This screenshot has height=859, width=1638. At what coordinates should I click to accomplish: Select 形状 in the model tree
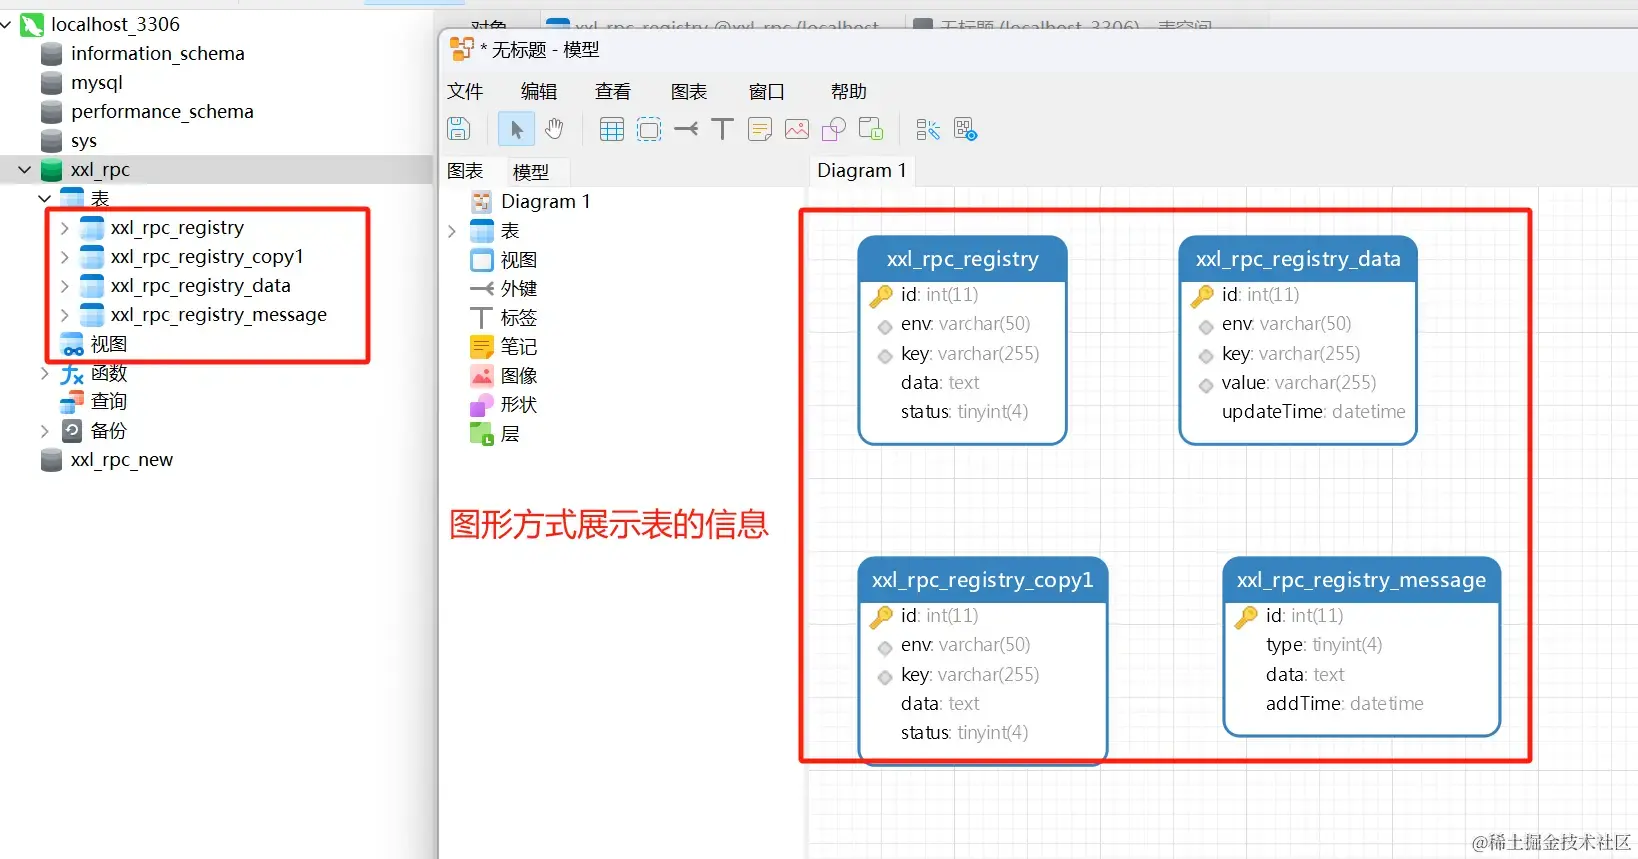coord(519,405)
